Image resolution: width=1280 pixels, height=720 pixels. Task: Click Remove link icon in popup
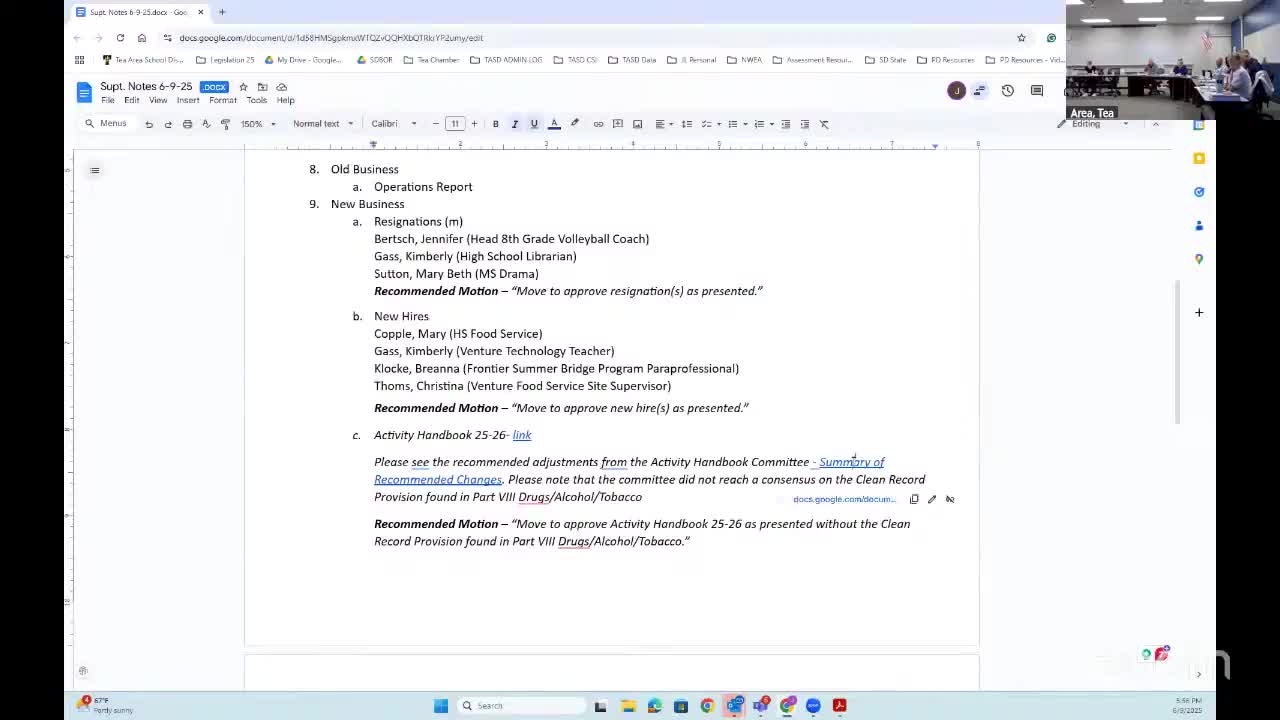[x=950, y=499]
